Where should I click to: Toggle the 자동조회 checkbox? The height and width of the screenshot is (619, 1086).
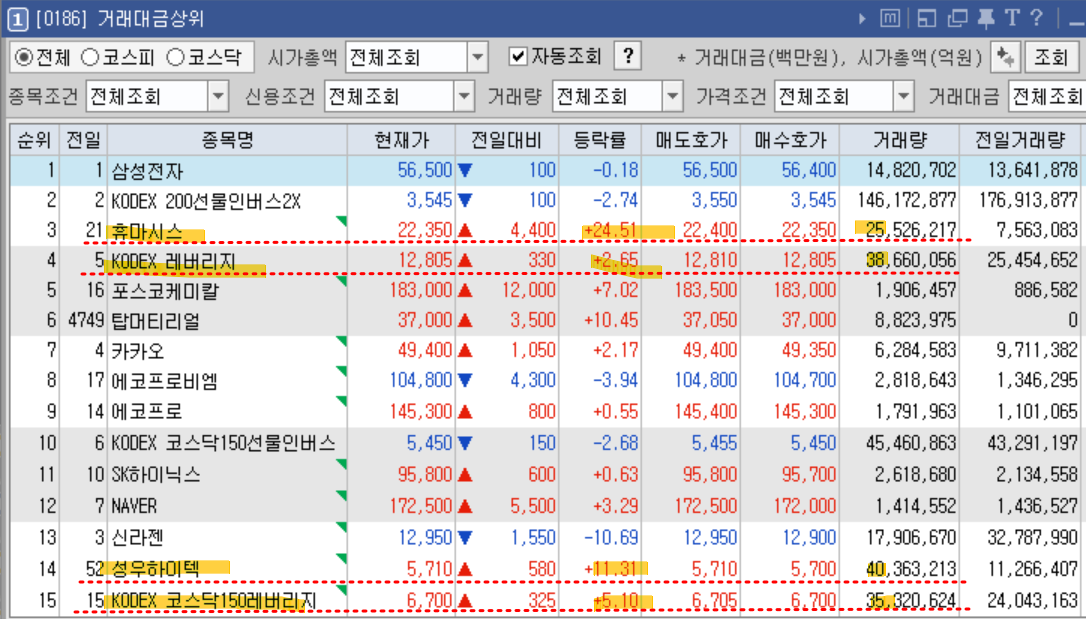517,56
